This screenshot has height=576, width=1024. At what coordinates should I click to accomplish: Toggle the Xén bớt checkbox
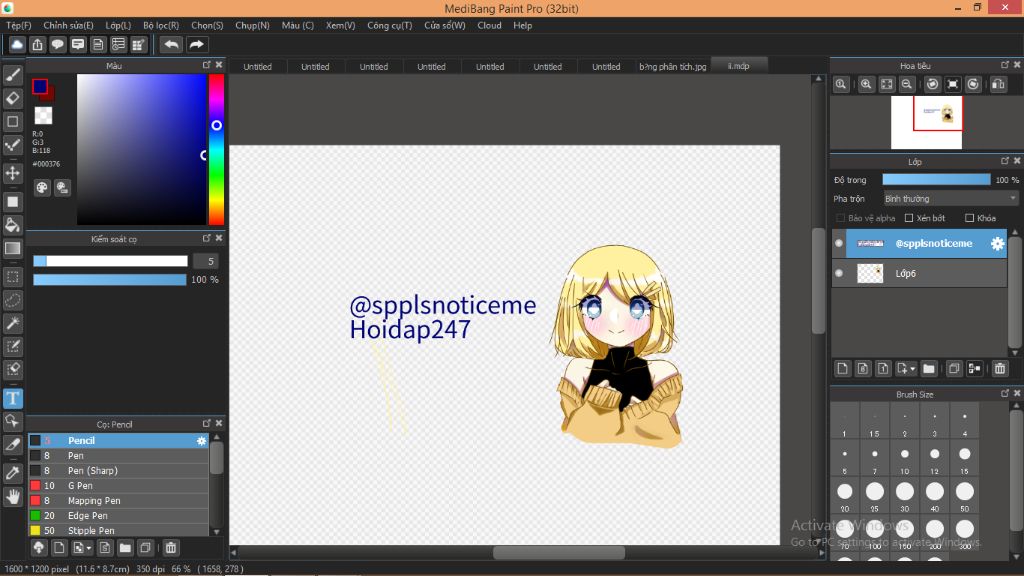[x=908, y=218]
